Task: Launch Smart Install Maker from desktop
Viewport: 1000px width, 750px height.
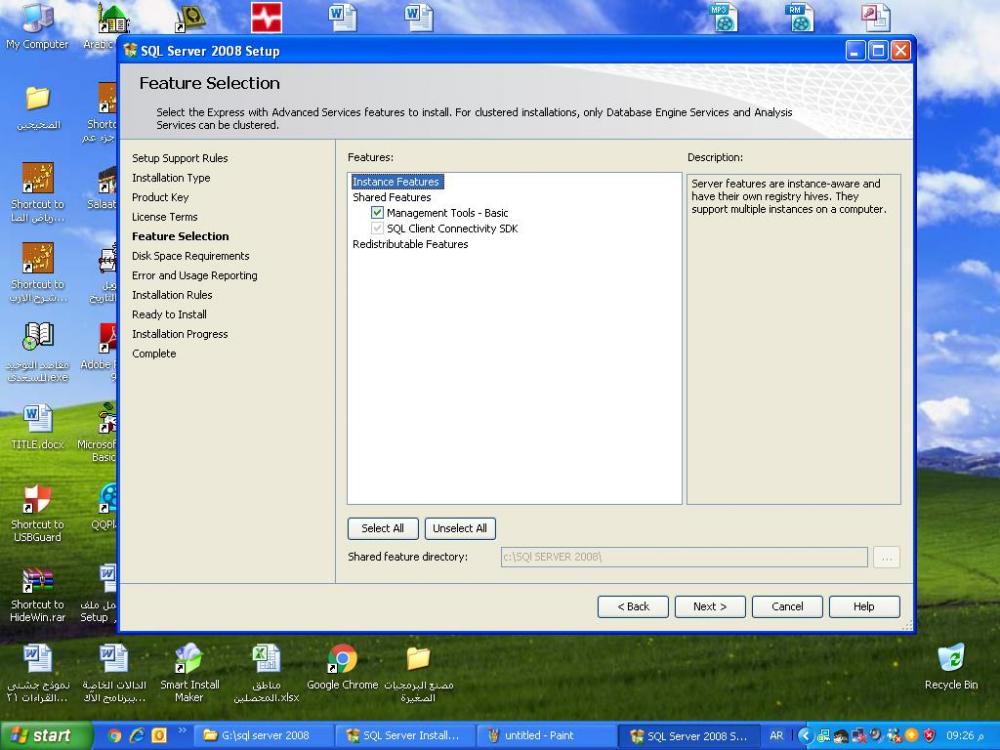Action: [x=189, y=673]
